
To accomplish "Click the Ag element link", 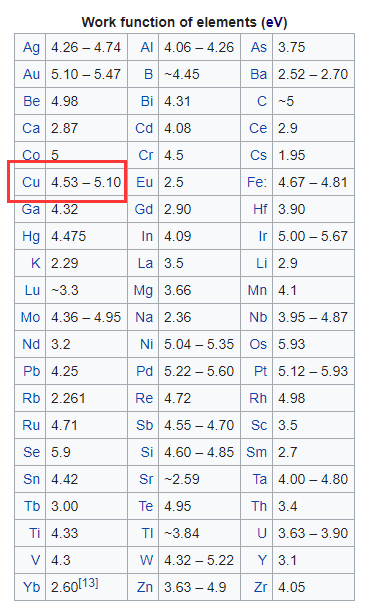I will [x=31, y=48].
